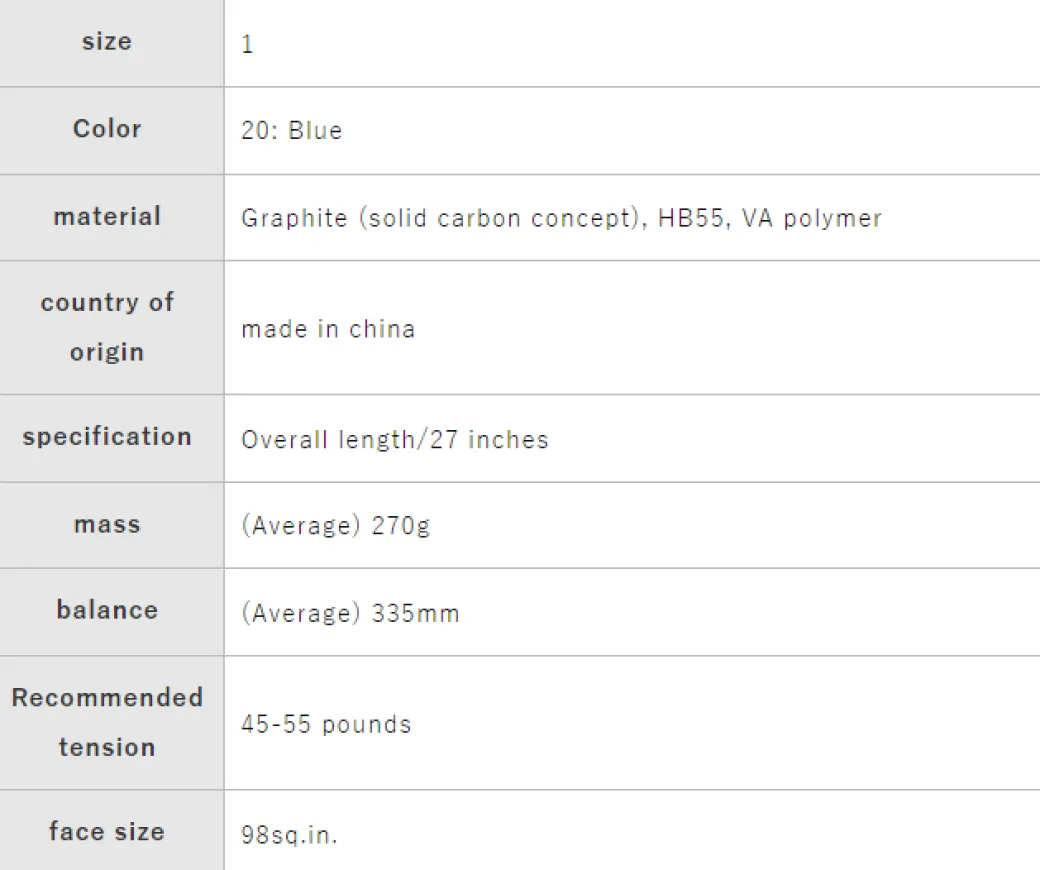Click the 'VA polymer' text
This screenshot has width=1040, height=870.
(x=811, y=219)
